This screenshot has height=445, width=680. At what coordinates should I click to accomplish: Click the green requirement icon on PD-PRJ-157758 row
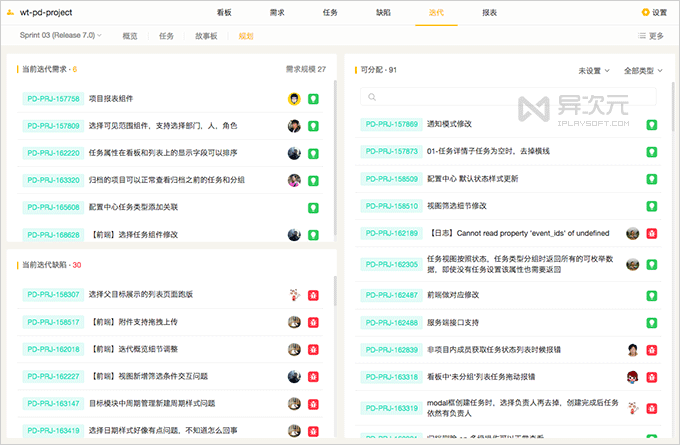pos(313,99)
